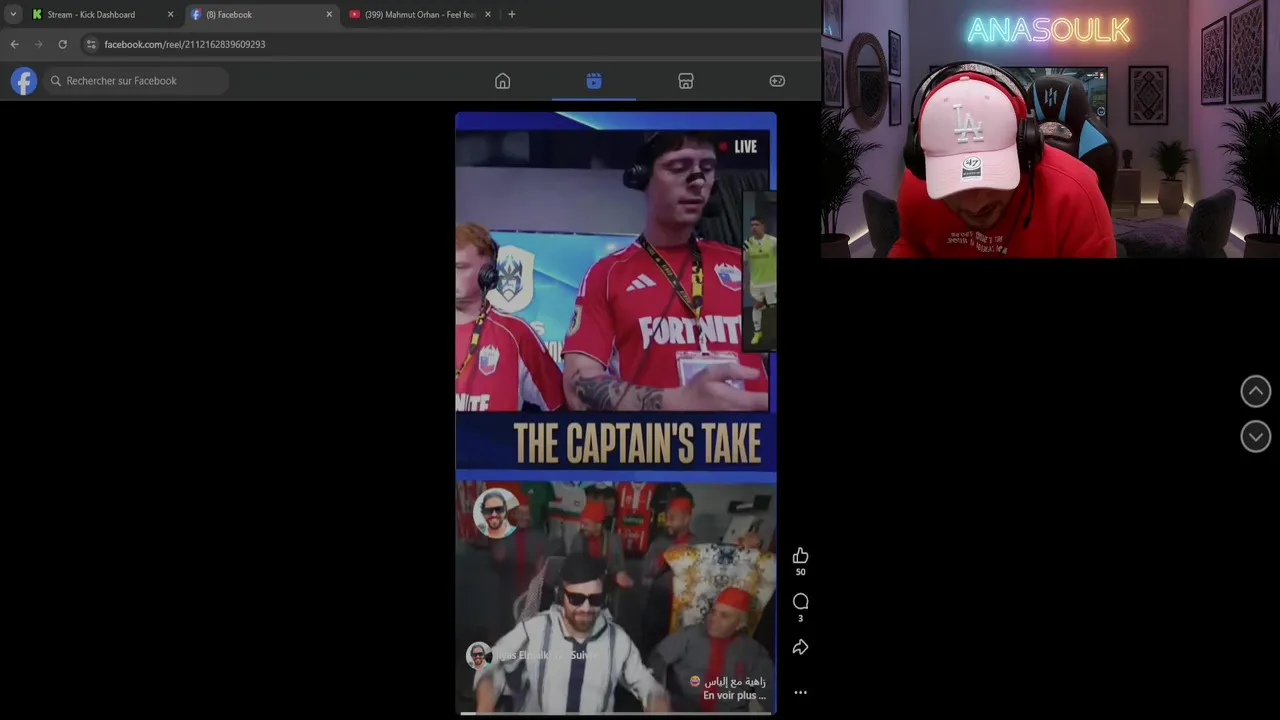The width and height of the screenshot is (1280, 720).
Task: Click the magnifier icon in Facebook search
Action: (56, 81)
